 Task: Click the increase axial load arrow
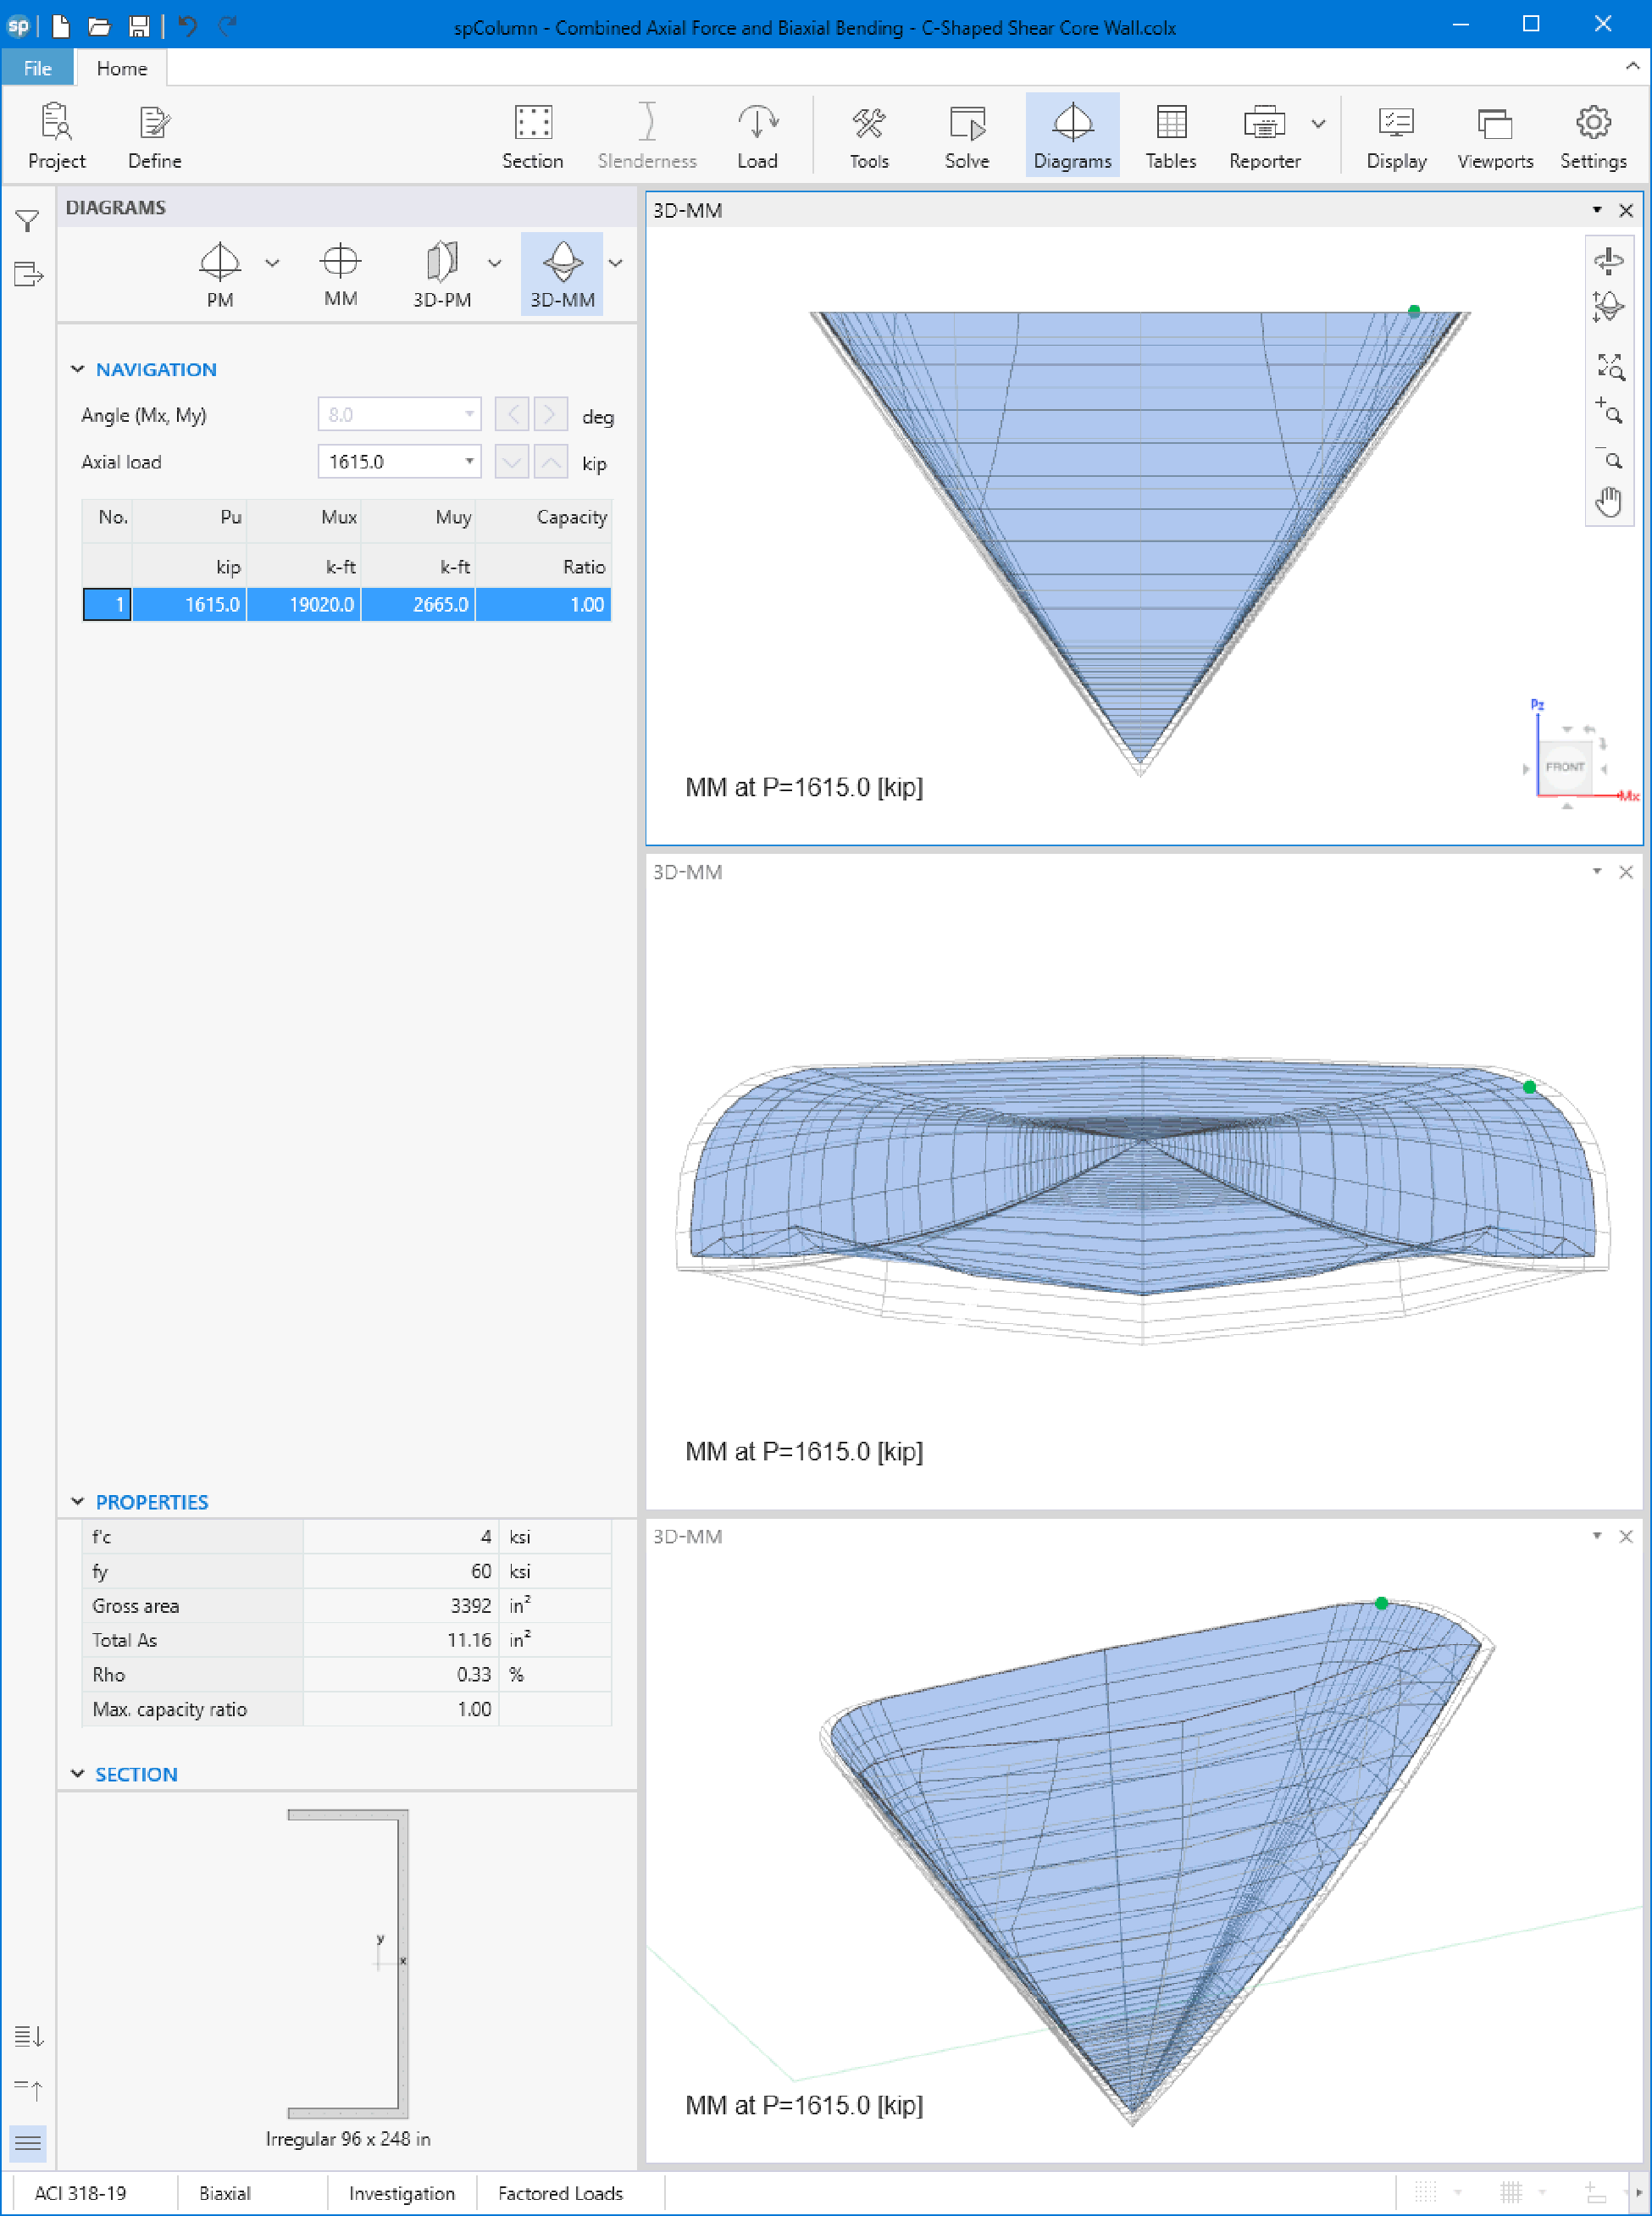(x=550, y=462)
